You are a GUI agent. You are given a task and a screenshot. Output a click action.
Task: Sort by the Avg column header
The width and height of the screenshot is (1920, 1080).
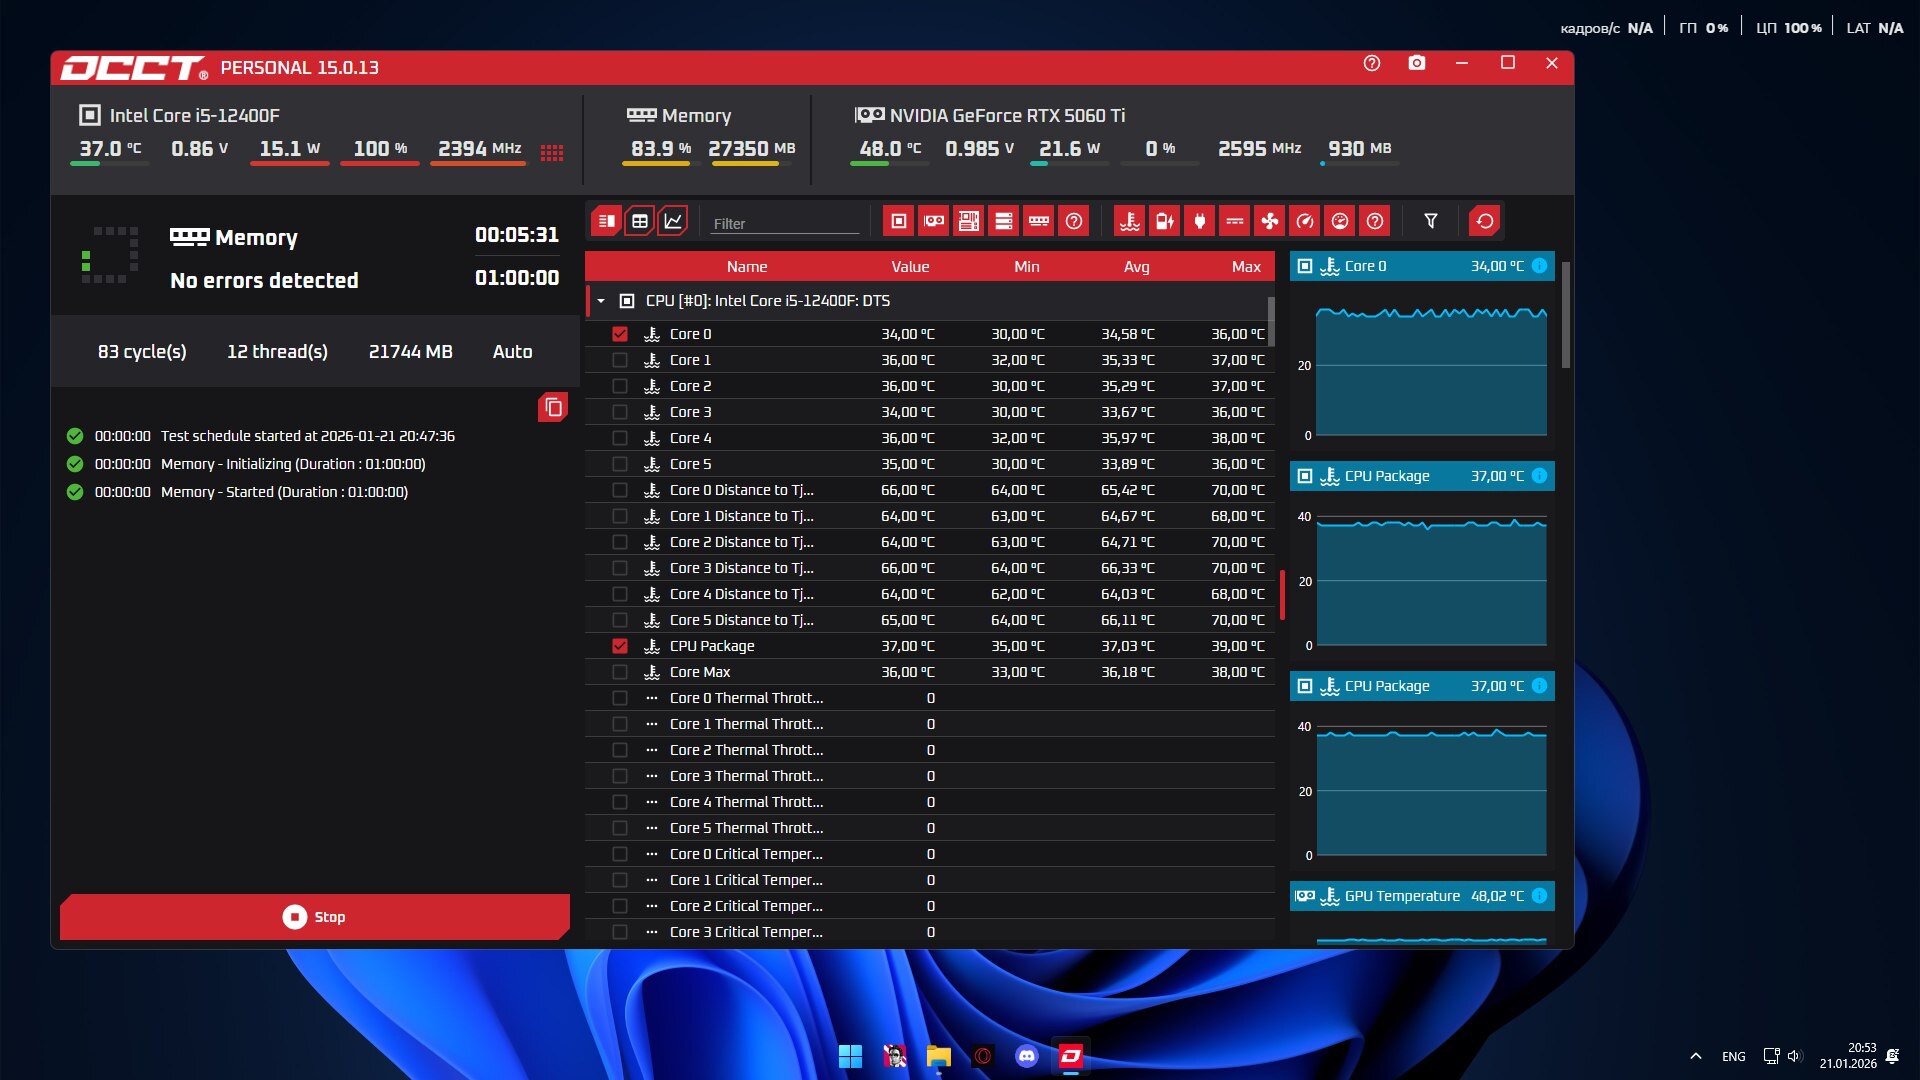click(1136, 267)
